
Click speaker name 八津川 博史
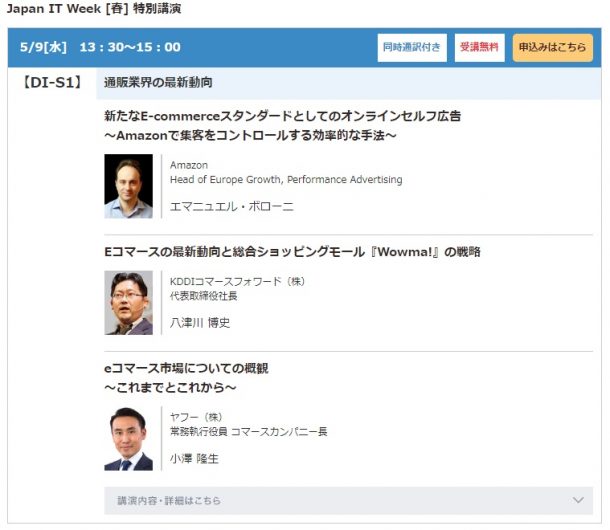coord(200,323)
